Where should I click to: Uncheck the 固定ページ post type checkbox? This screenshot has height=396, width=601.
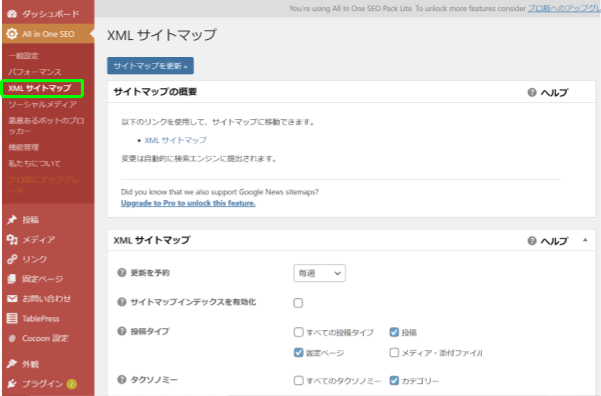[x=298, y=352]
